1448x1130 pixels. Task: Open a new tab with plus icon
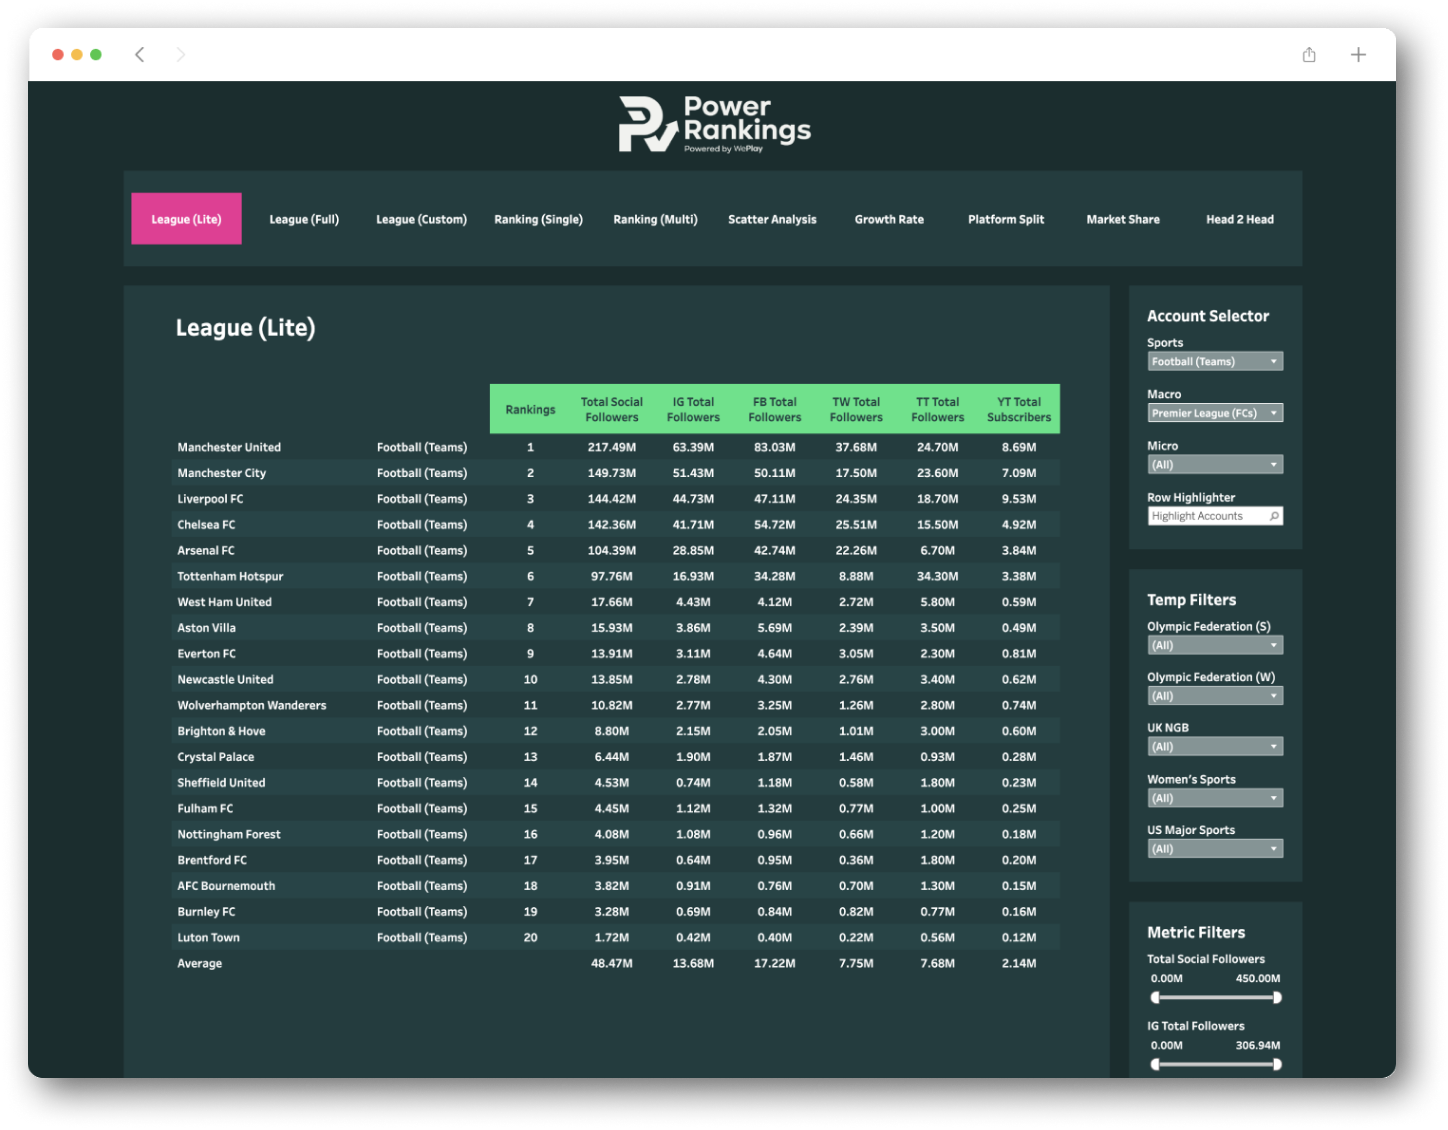(x=1358, y=54)
